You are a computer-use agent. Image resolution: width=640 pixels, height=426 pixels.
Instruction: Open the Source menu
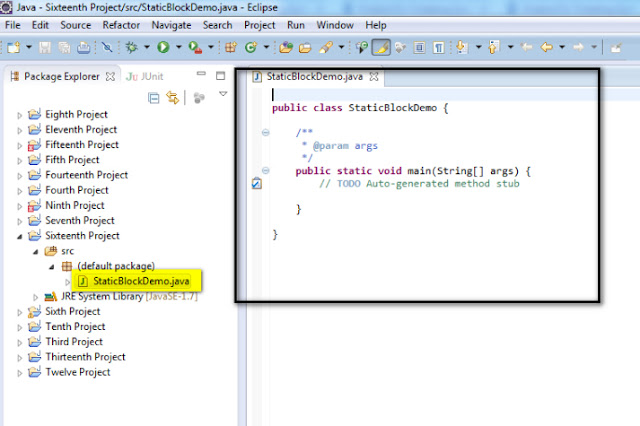point(76,25)
